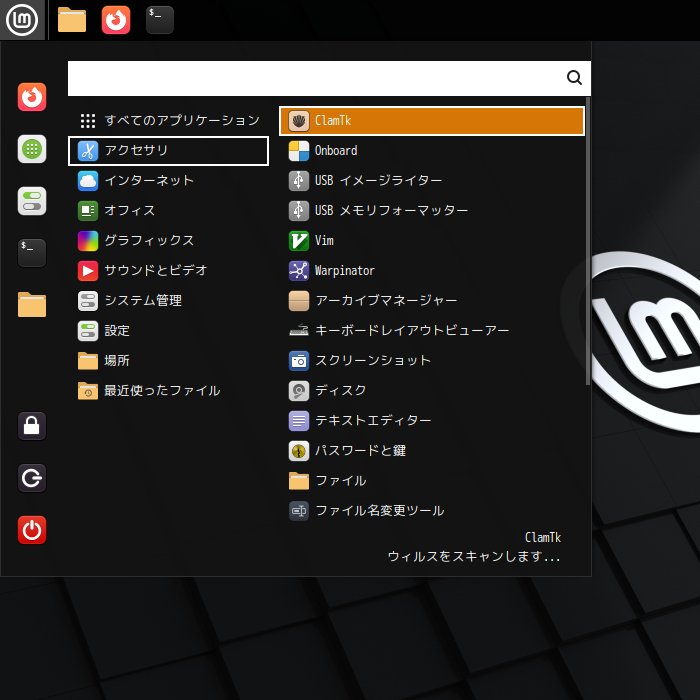Click the red power off icon
The width and height of the screenshot is (700, 700).
point(32,530)
